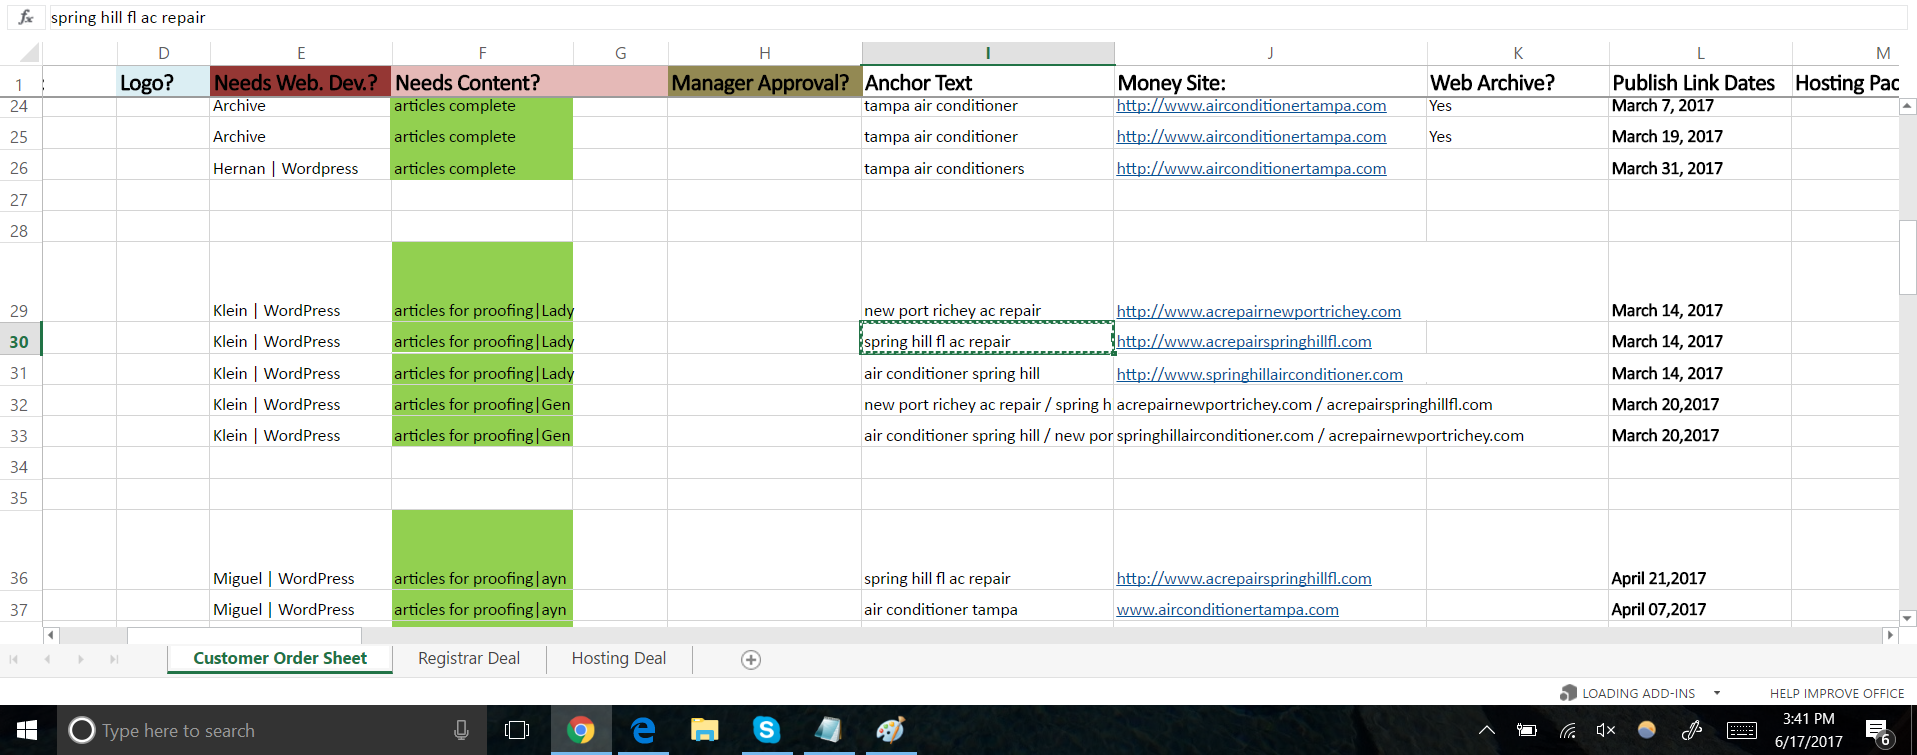Click the Select All corner triangle
The image size is (1917, 755).
(x=29, y=53)
